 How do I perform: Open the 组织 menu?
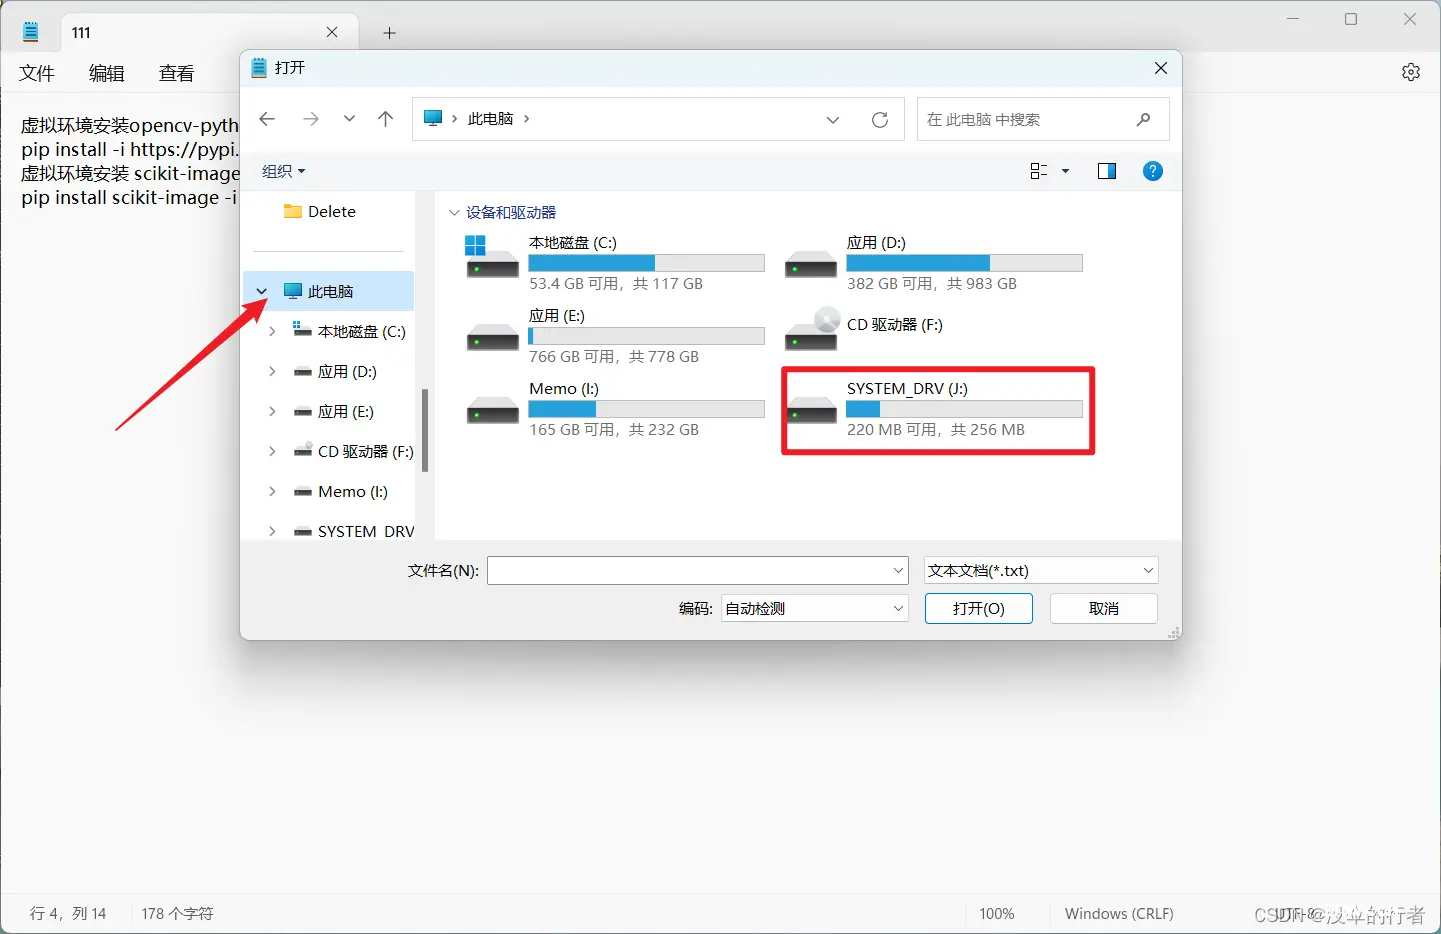click(x=283, y=172)
